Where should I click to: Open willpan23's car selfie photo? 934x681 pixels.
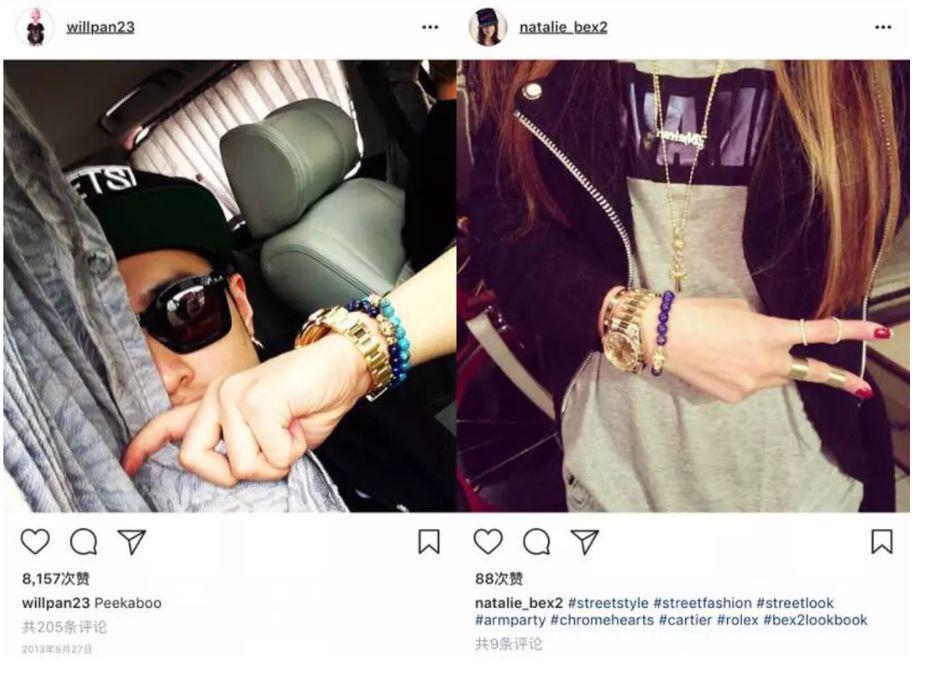point(230,286)
